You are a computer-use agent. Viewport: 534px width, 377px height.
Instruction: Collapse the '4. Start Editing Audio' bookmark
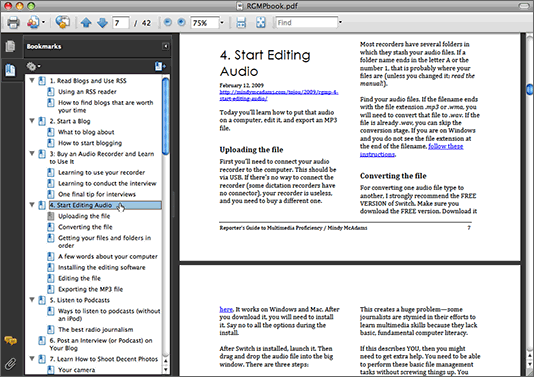pyautogui.click(x=32, y=205)
